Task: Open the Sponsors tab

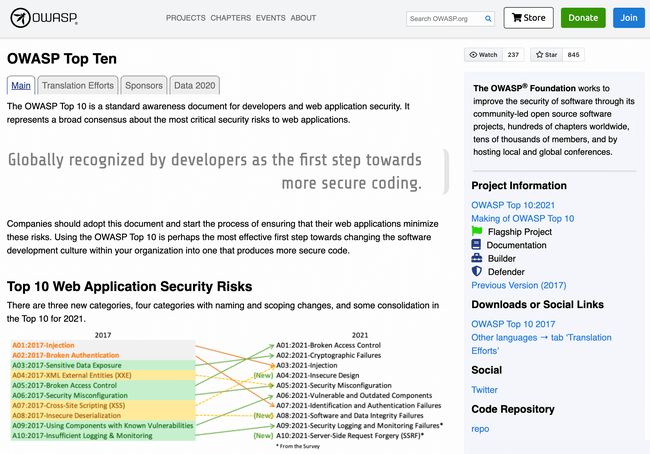Action: click(144, 85)
